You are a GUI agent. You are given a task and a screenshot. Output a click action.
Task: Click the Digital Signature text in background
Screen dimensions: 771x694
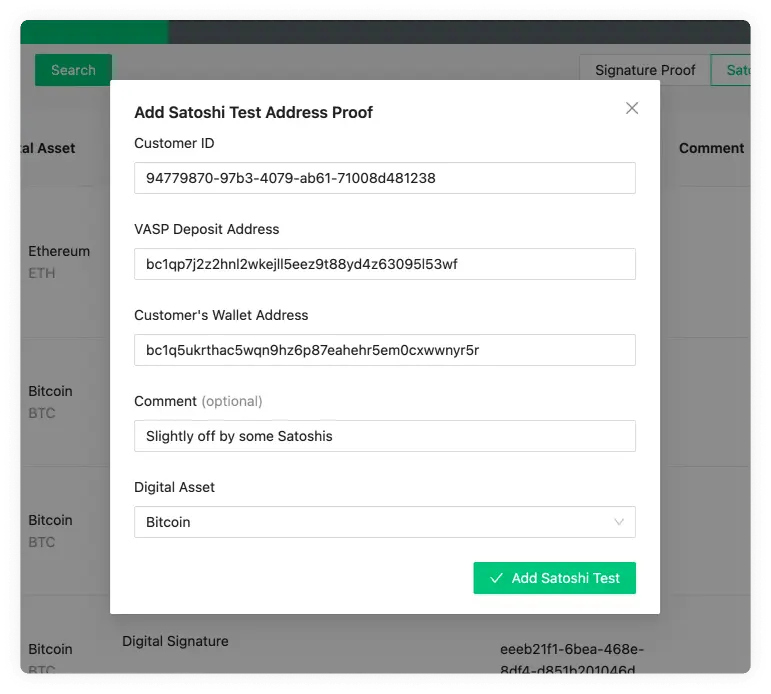tap(175, 641)
